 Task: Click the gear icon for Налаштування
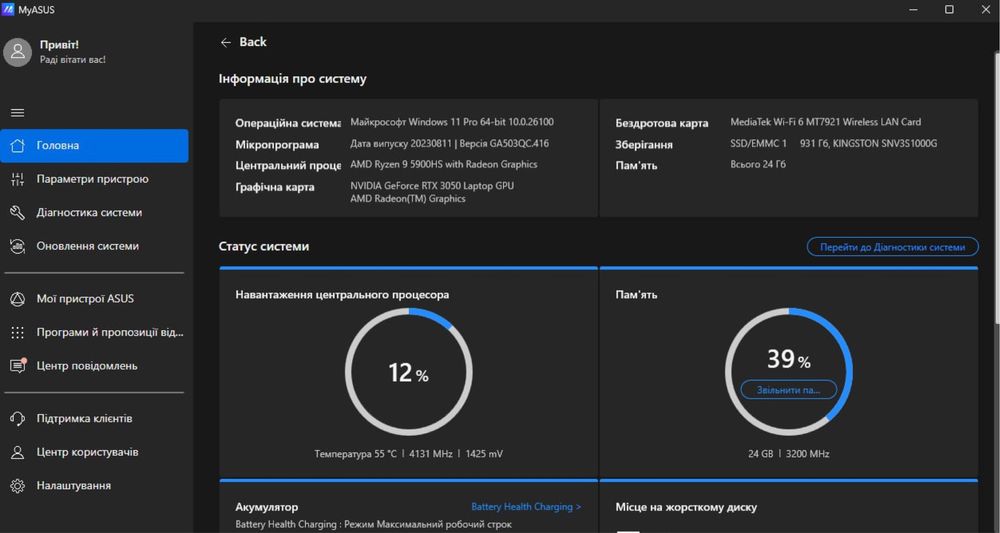tap(18, 486)
